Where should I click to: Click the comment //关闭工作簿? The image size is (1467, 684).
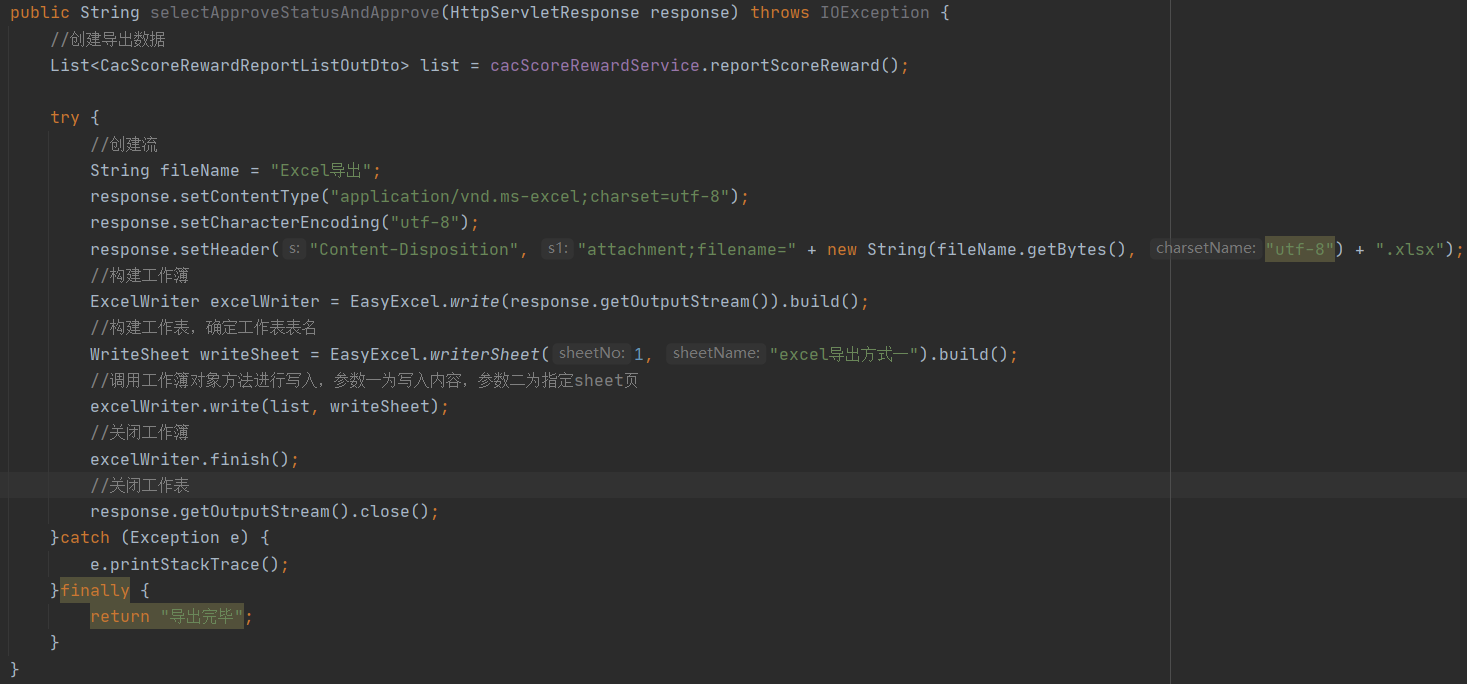coord(140,433)
